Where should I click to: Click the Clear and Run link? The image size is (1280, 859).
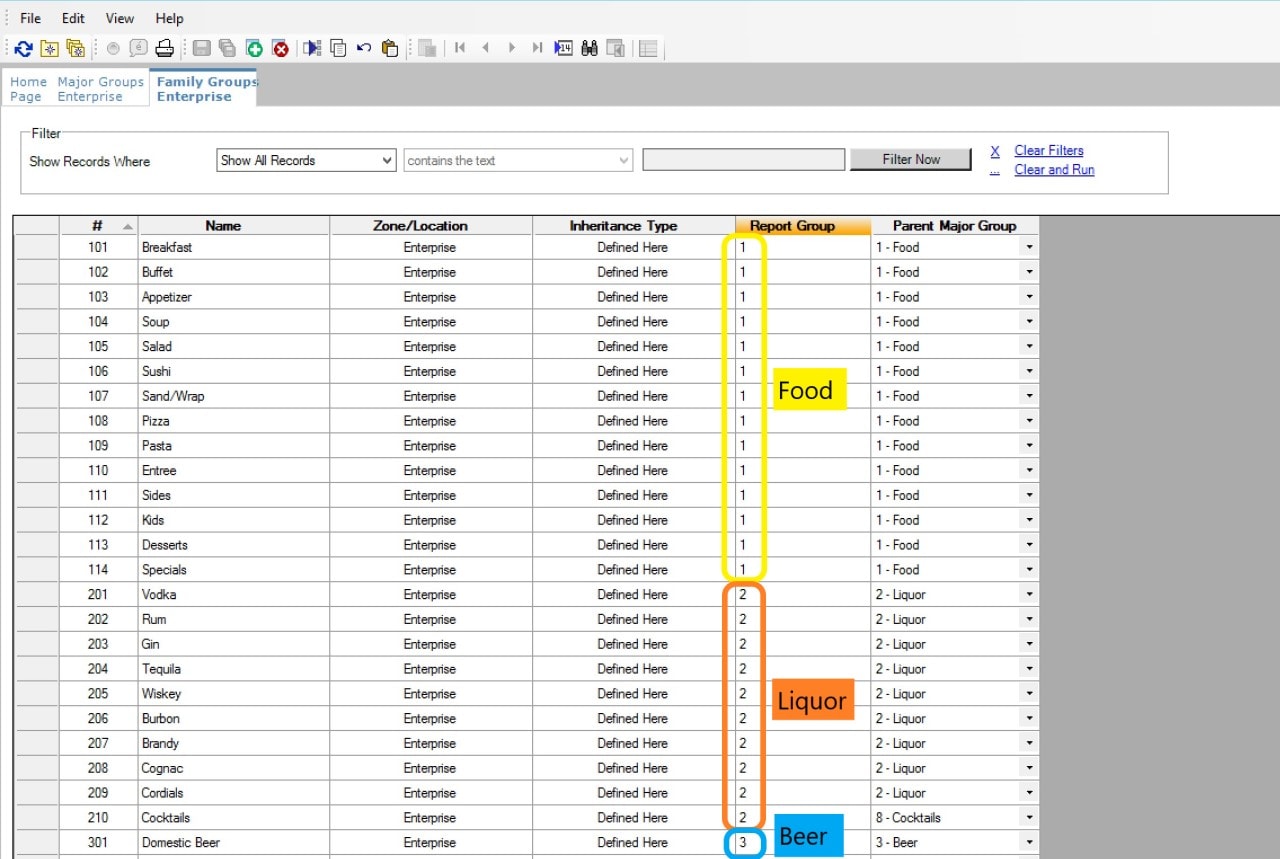pos(1054,170)
